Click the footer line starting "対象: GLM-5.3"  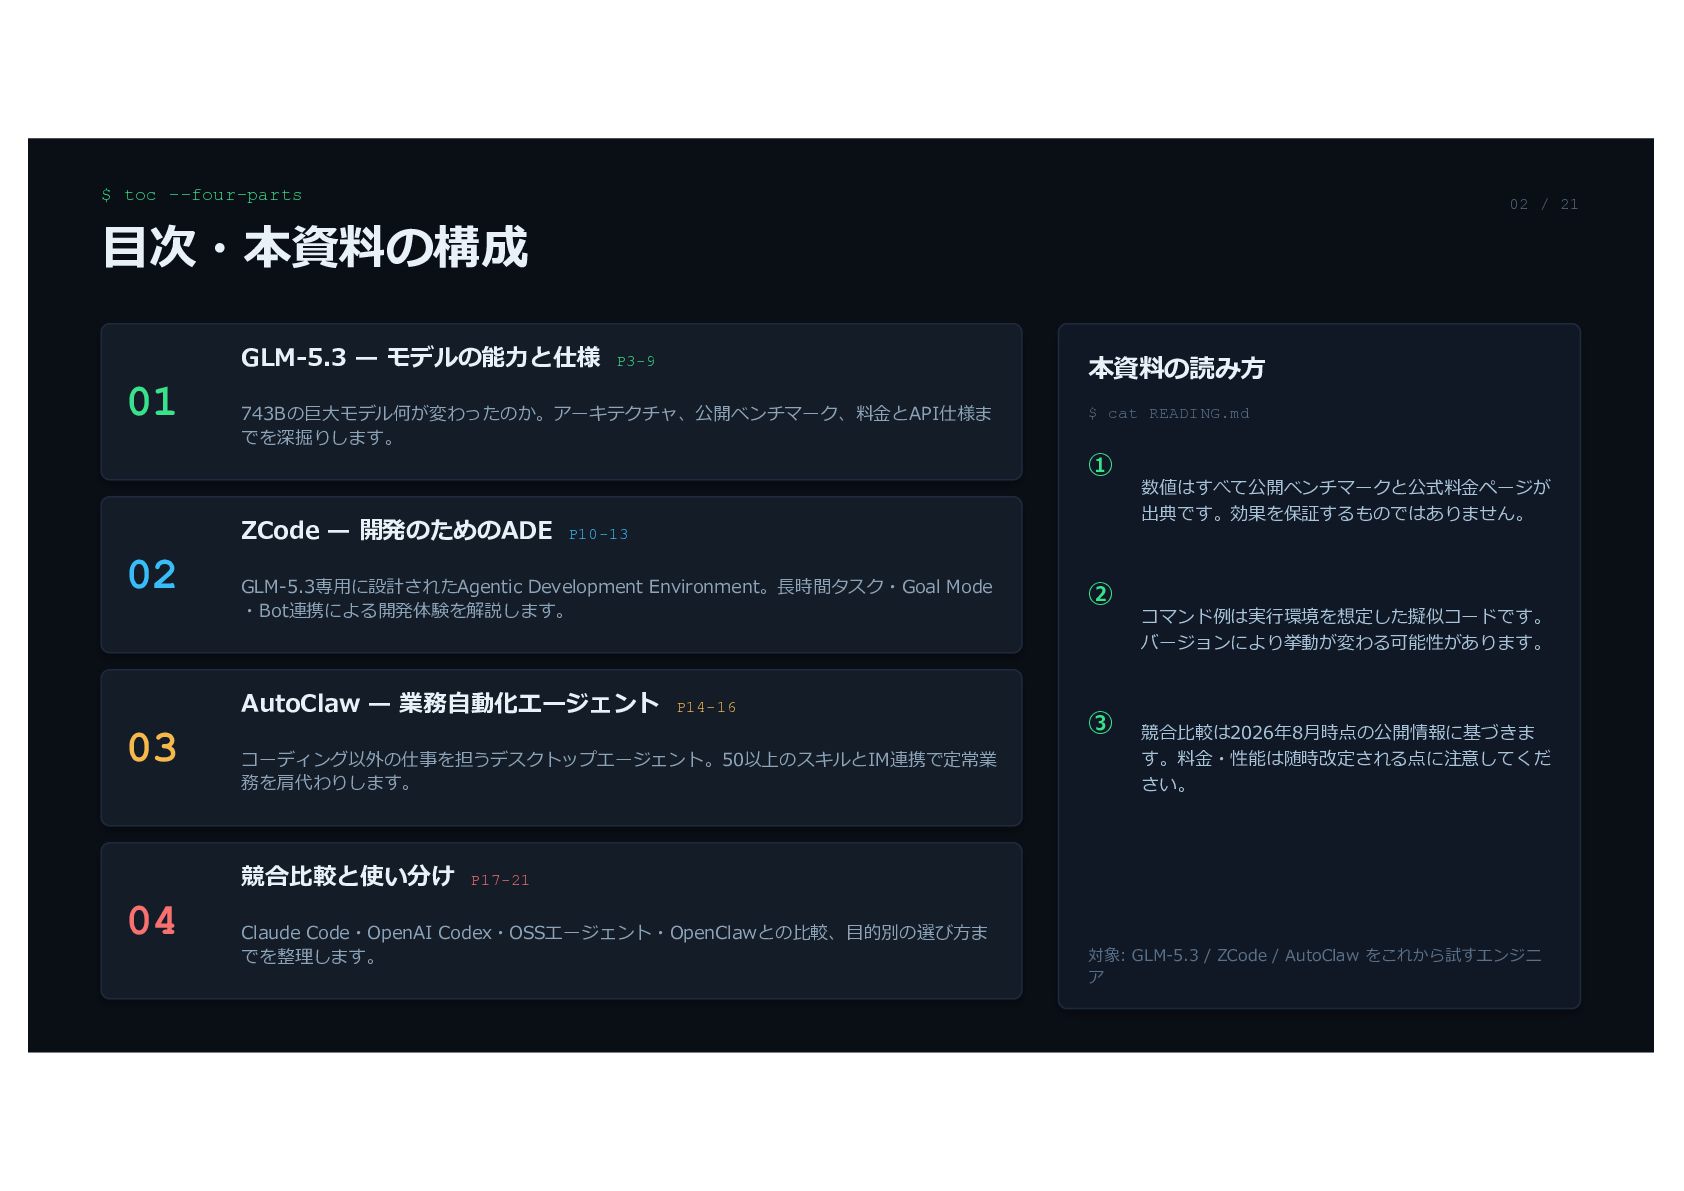(x=1315, y=966)
